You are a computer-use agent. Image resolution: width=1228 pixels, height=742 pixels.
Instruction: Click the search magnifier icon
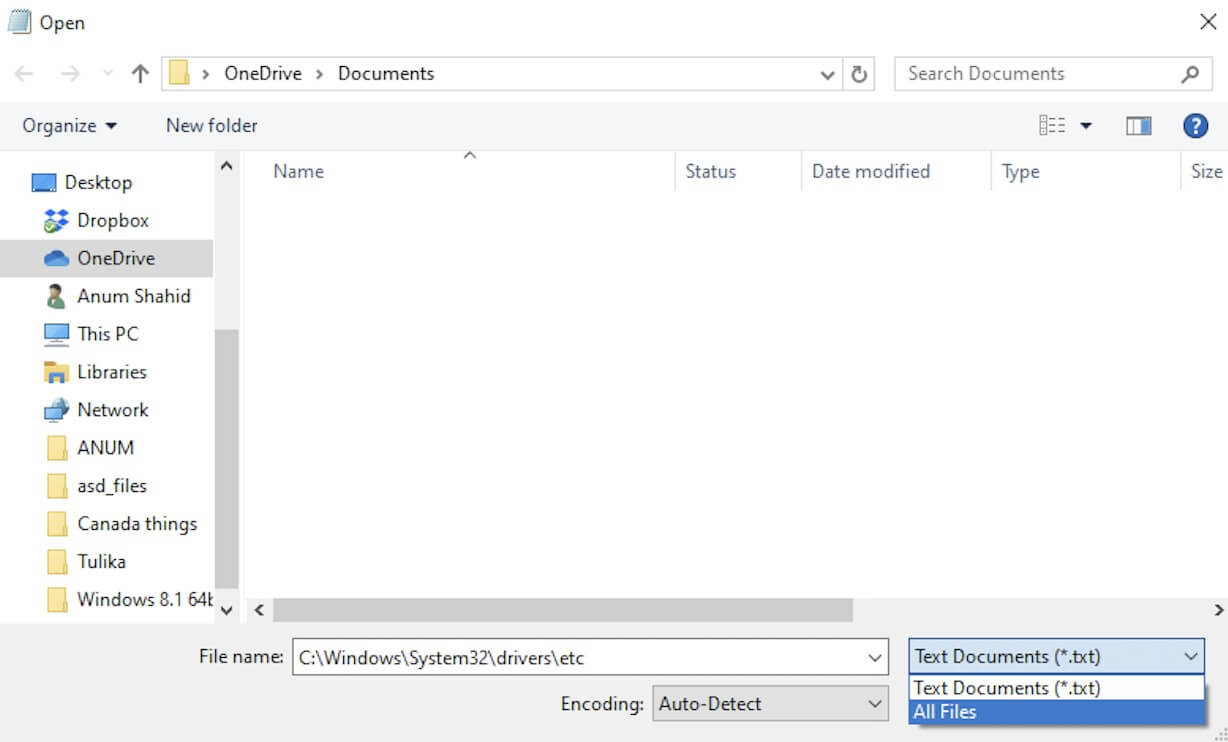(x=1189, y=74)
